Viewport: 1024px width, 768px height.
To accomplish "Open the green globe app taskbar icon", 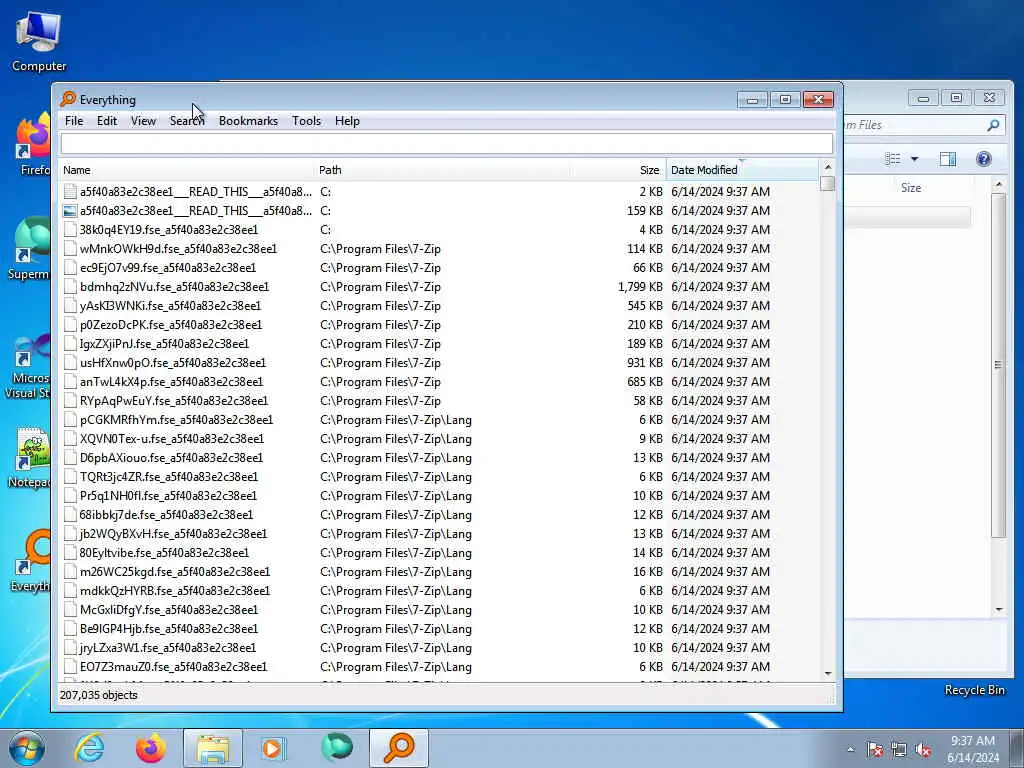I will (x=337, y=748).
